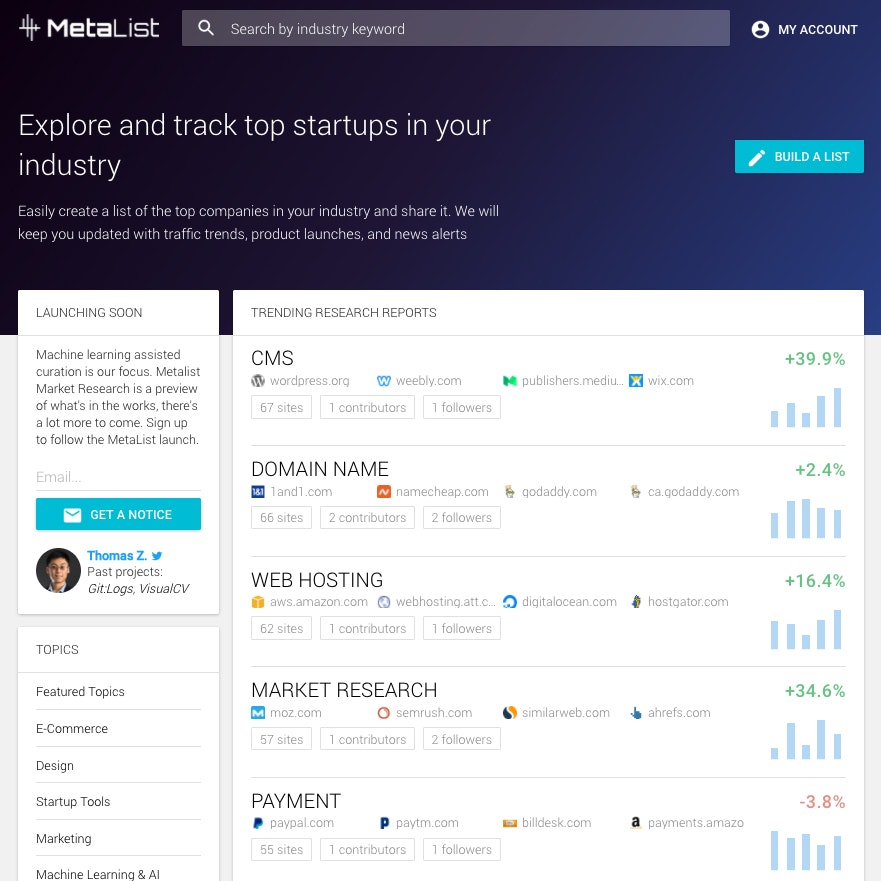Click the My Account user icon
Viewport: 881px width, 881px height.
760,30
